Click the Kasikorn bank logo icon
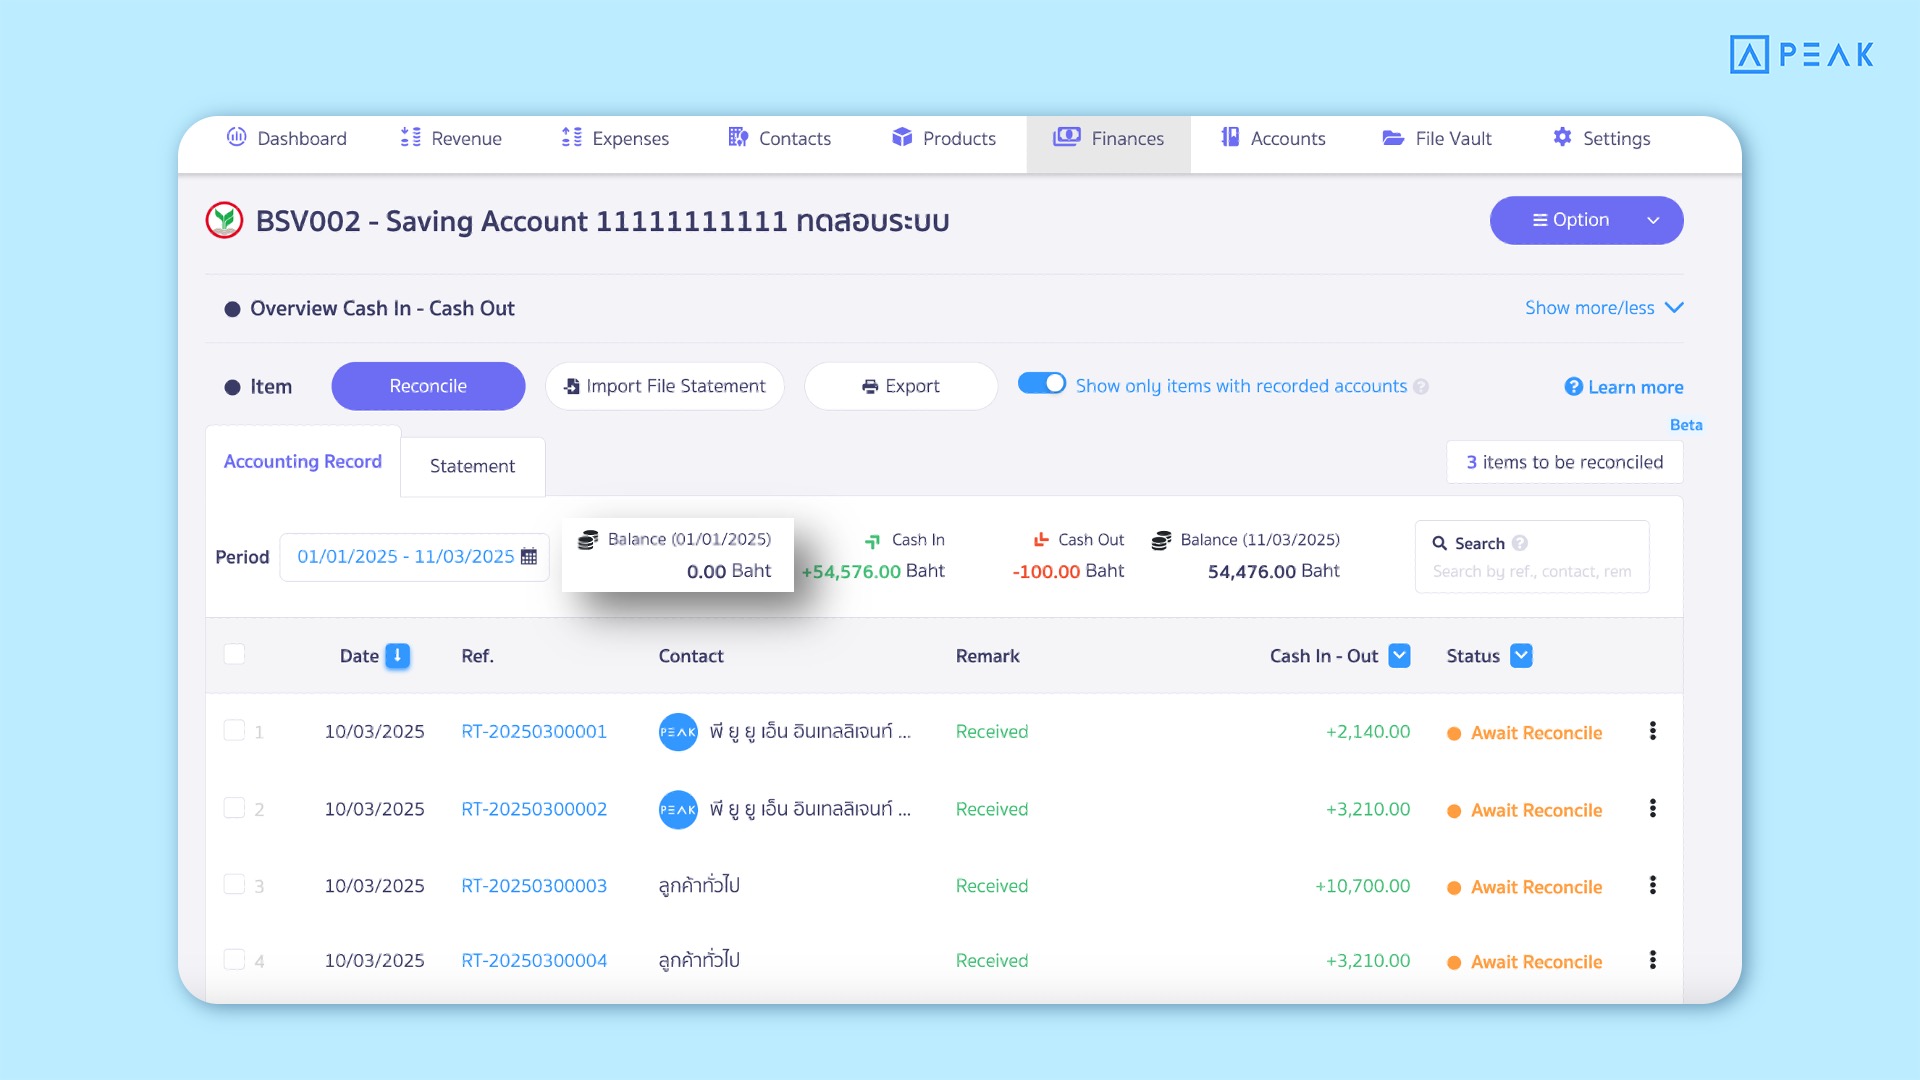Image resolution: width=1920 pixels, height=1080 pixels. coord(225,220)
